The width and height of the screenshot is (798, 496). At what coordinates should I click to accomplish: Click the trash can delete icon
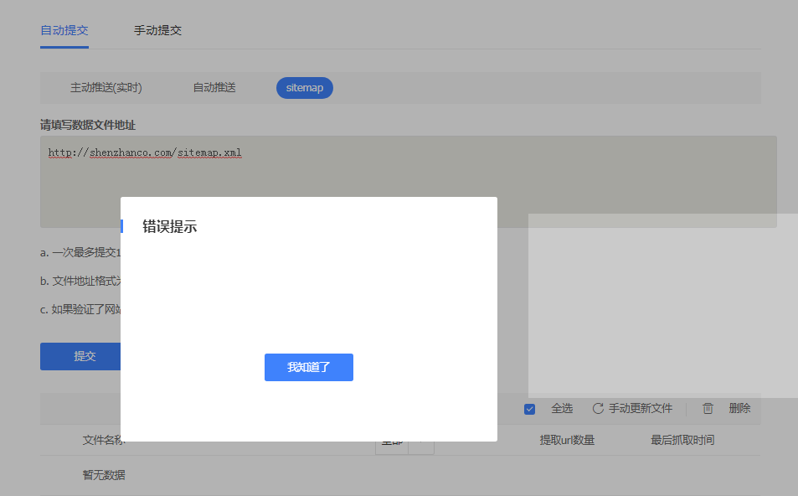click(708, 409)
